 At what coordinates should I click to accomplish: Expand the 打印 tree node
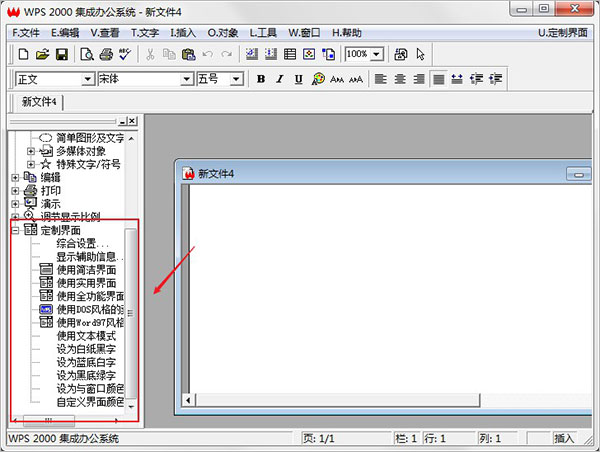coord(15,191)
